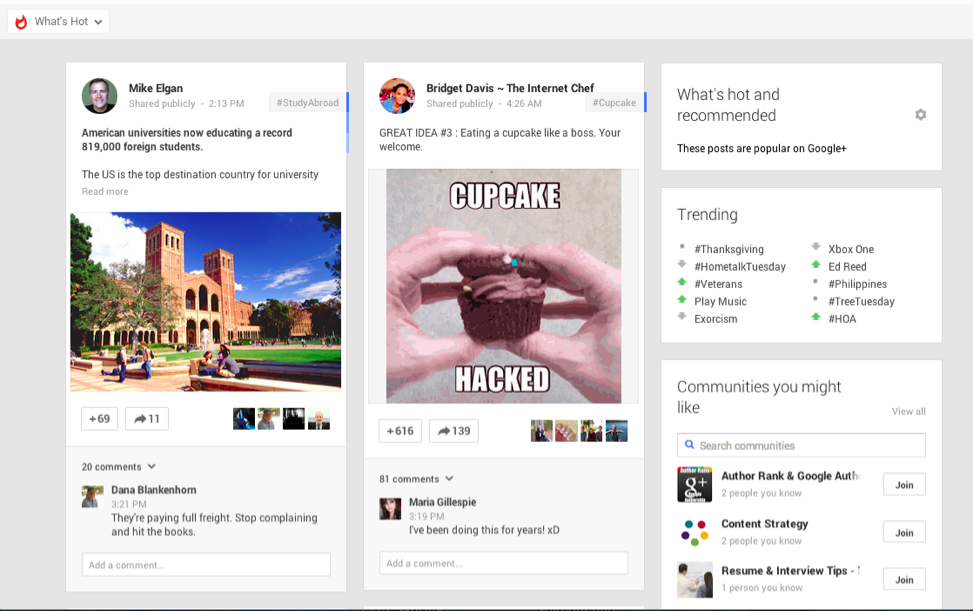Click Read more on Mike Elgan's post

[105, 192]
